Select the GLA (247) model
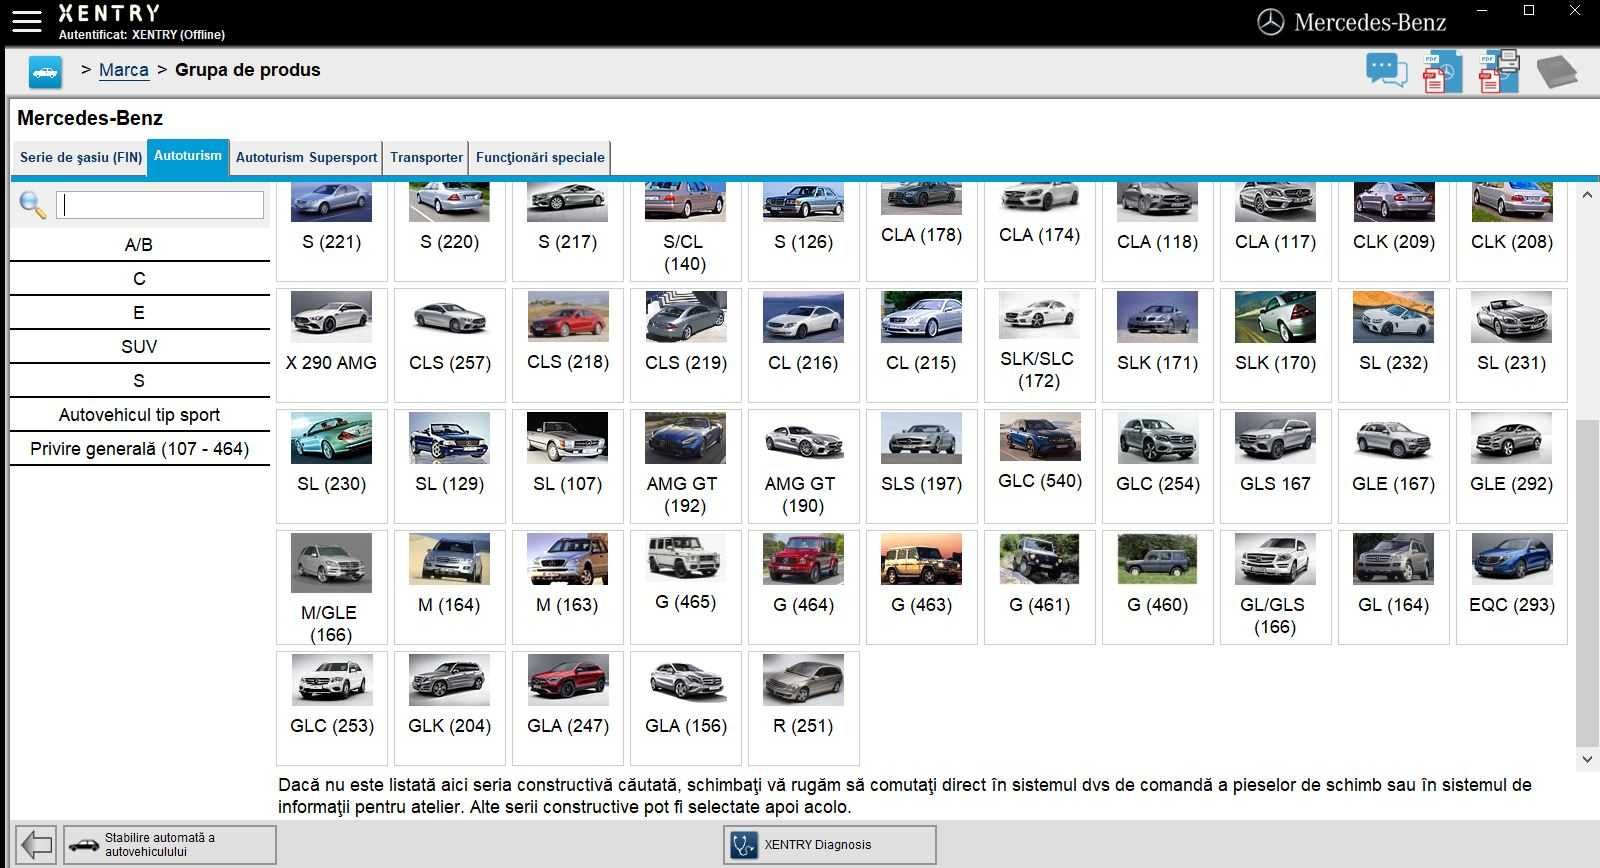 point(567,708)
